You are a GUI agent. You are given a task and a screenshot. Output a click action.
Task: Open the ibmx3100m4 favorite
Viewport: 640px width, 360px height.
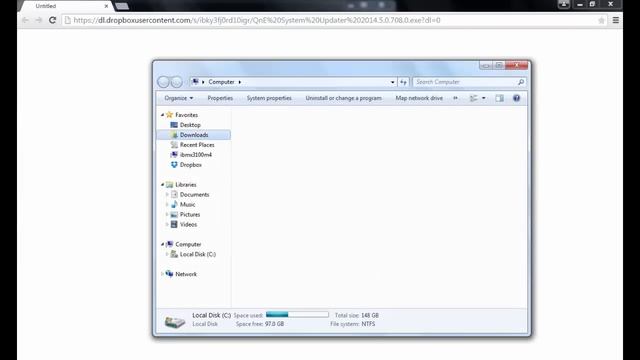(x=196, y=155)
